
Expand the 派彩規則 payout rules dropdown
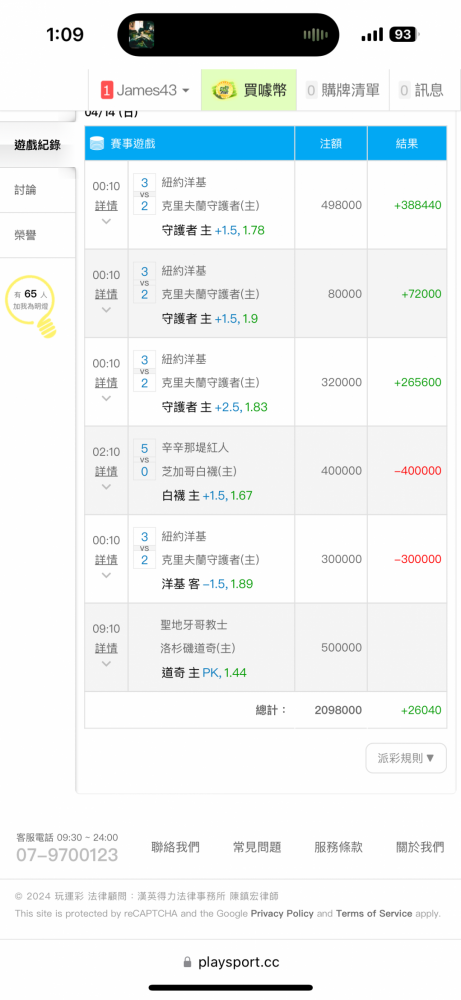pyautogui.click(x=406, y=758)
